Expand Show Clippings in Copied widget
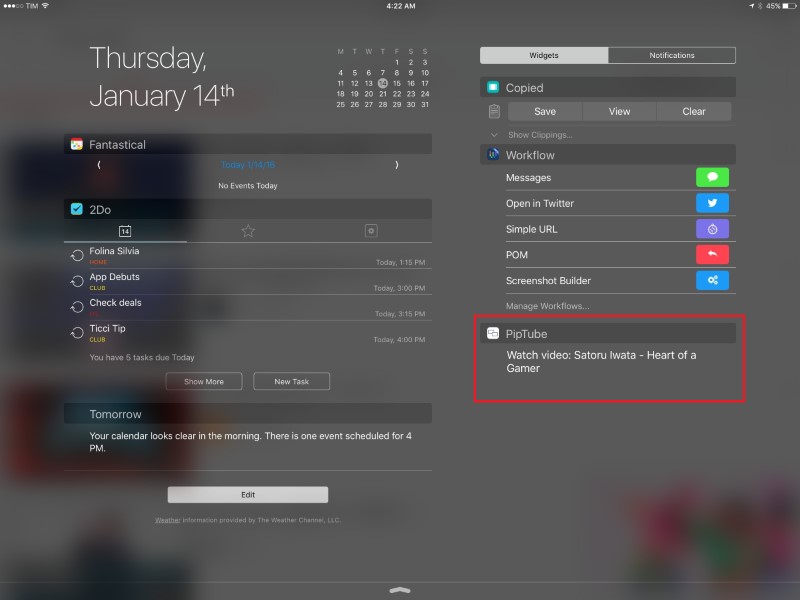The image size is (800, 600). point(538,135)
